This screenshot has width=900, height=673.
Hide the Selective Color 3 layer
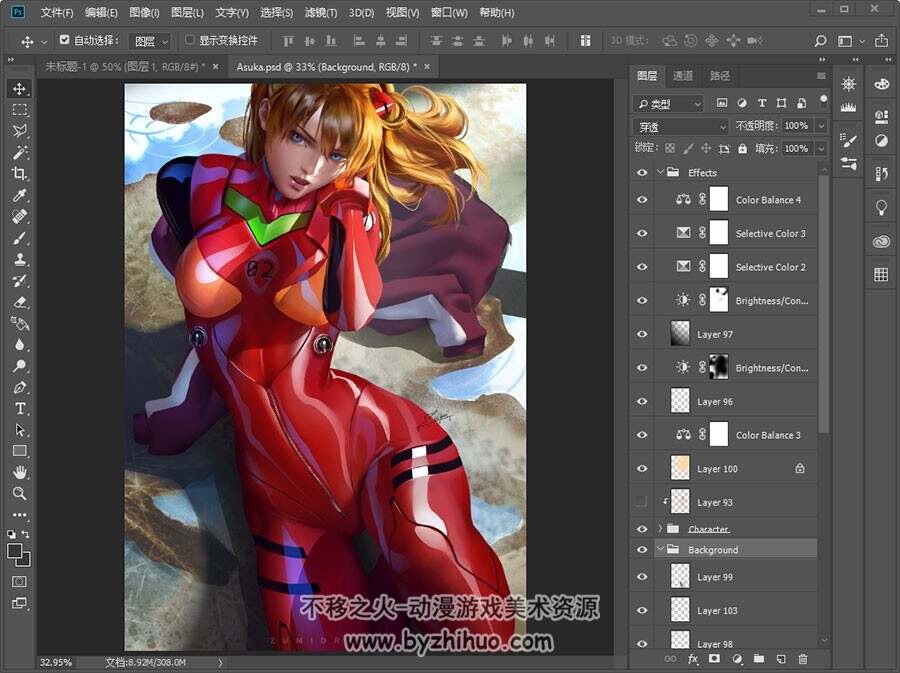point(642,233)
